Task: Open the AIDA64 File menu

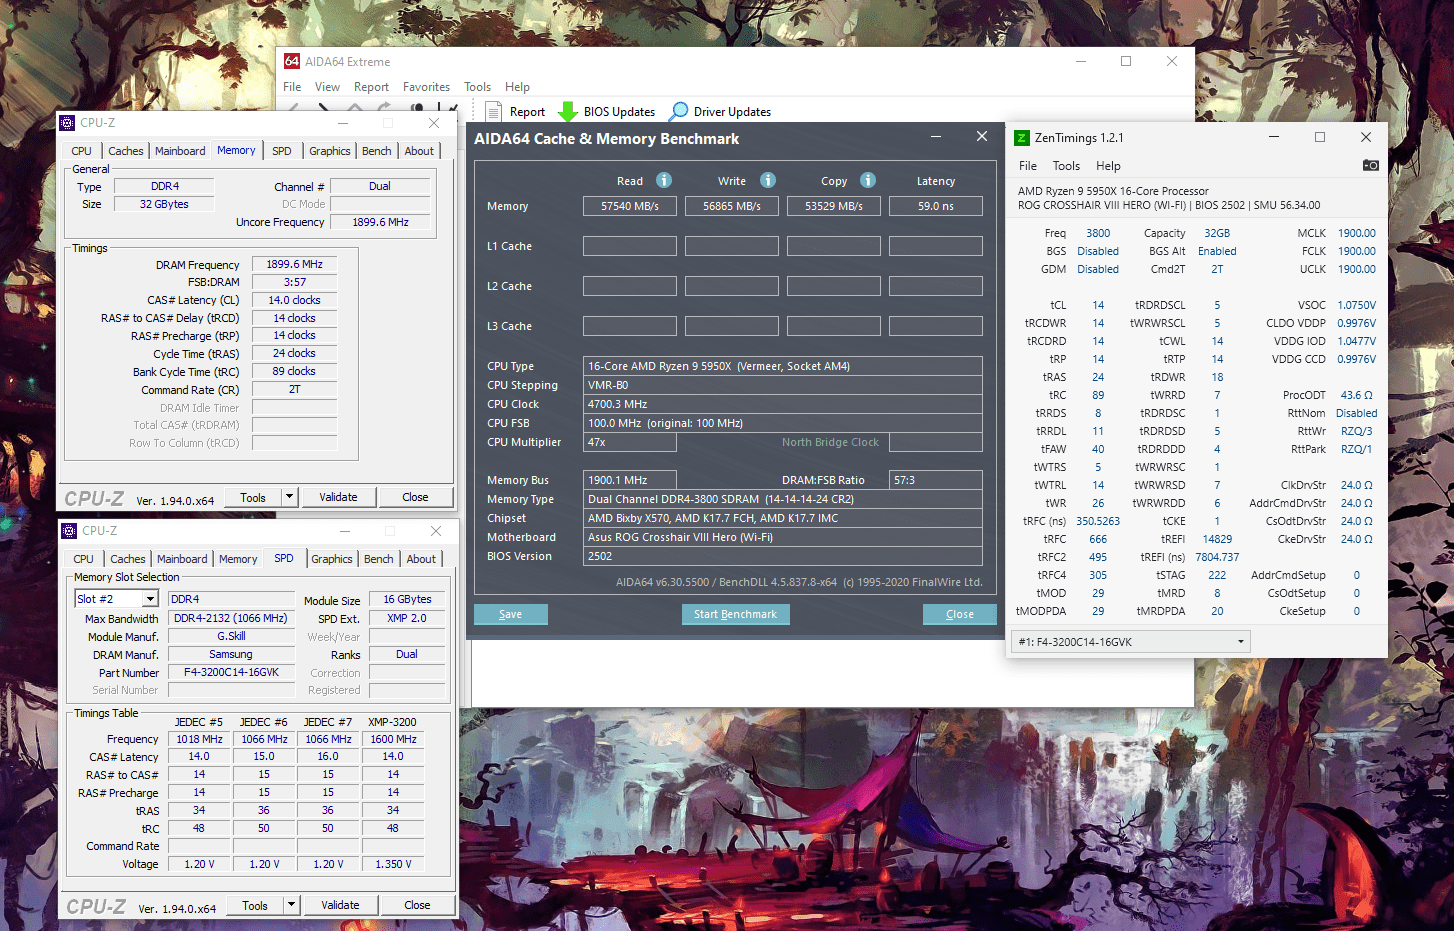Action: (x=292, y=87)
